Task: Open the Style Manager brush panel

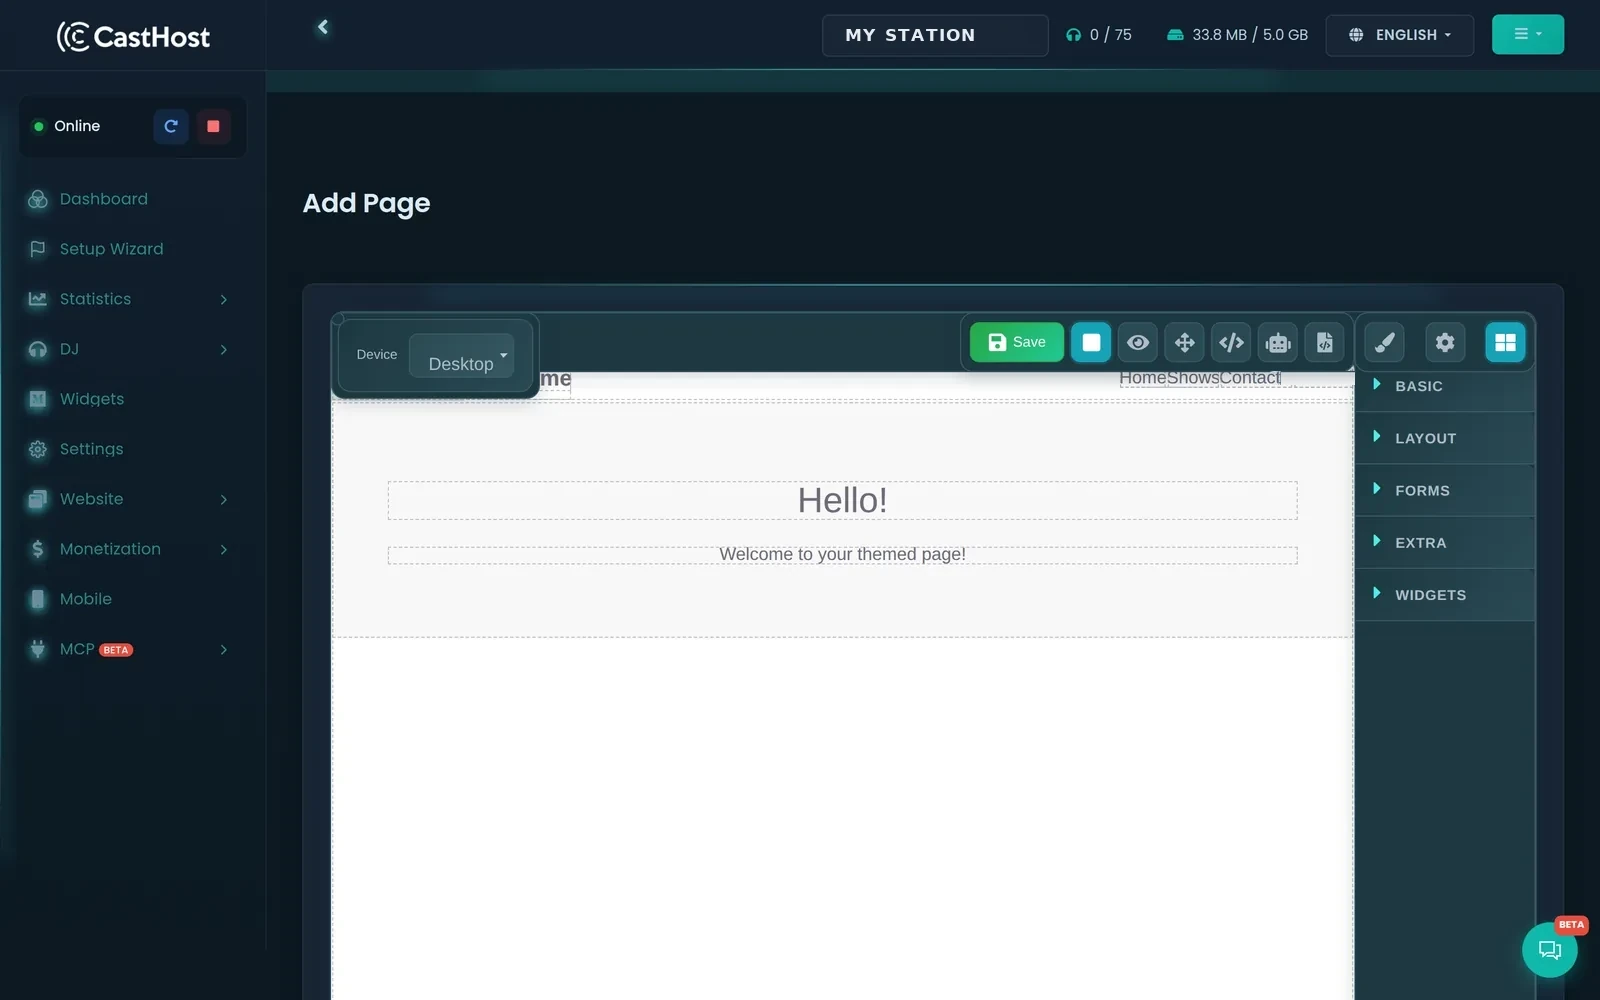Action: (x=1385, y=342)
